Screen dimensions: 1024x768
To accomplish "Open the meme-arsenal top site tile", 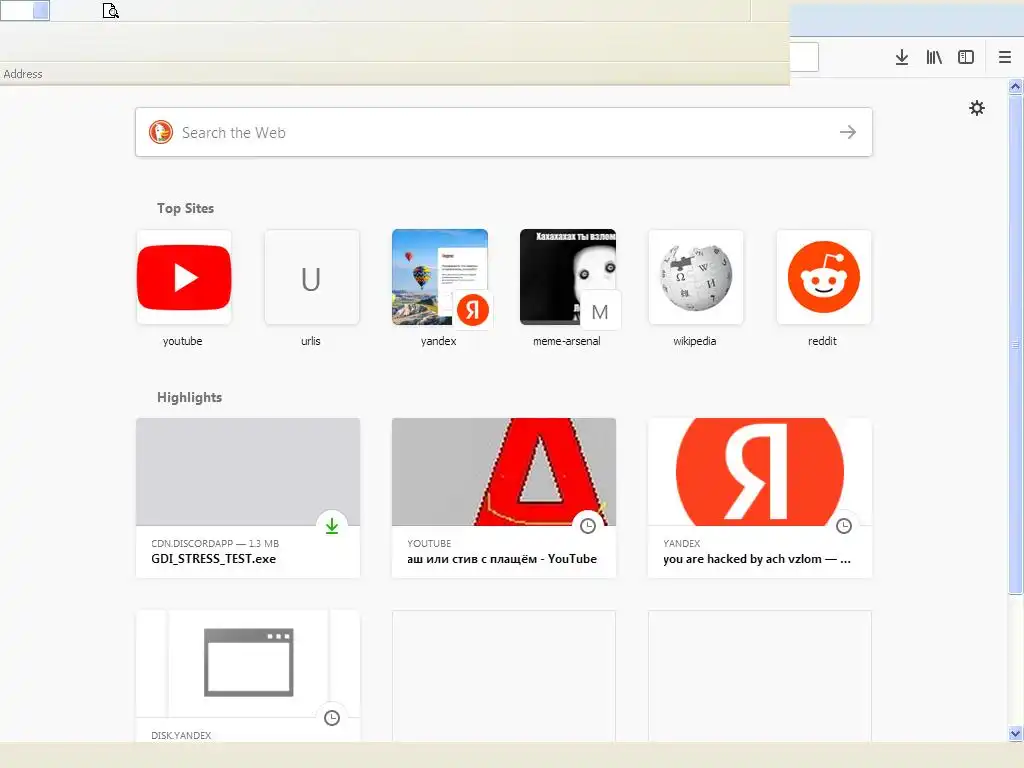I will [x=568, y=277].
